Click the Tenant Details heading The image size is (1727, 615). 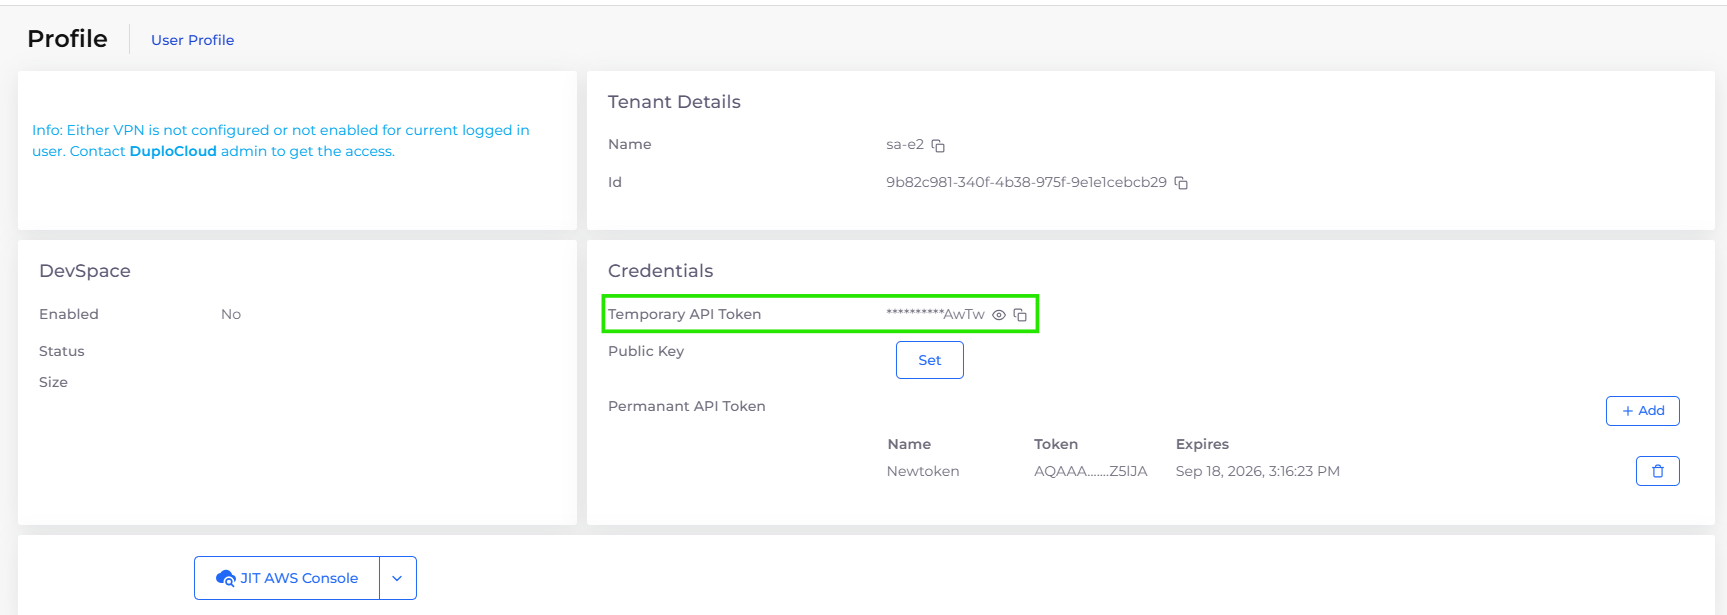click(x=674, y=102)
